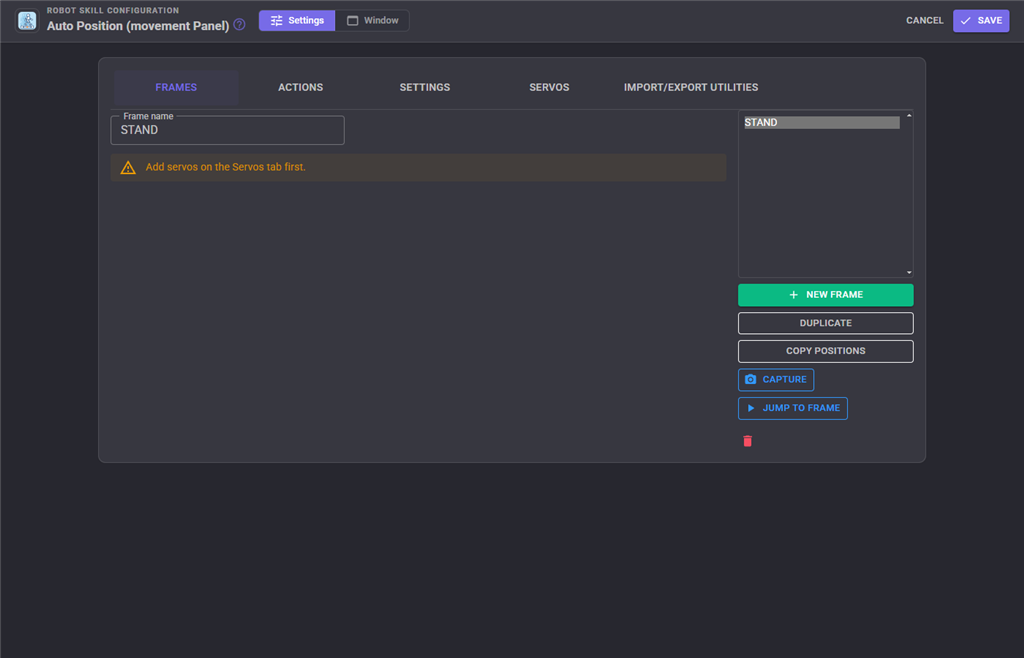Click the 'Add servos on the Servos tab first.' message

tap(225, 167)
